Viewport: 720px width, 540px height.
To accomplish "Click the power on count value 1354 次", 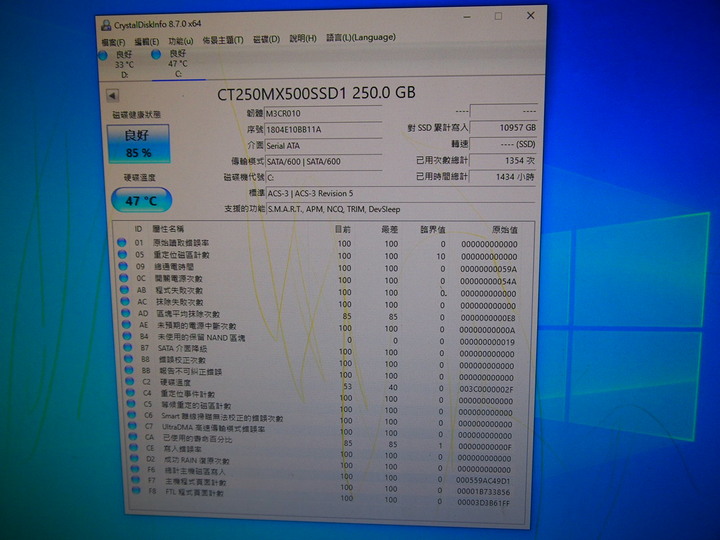I will (503, 160).
